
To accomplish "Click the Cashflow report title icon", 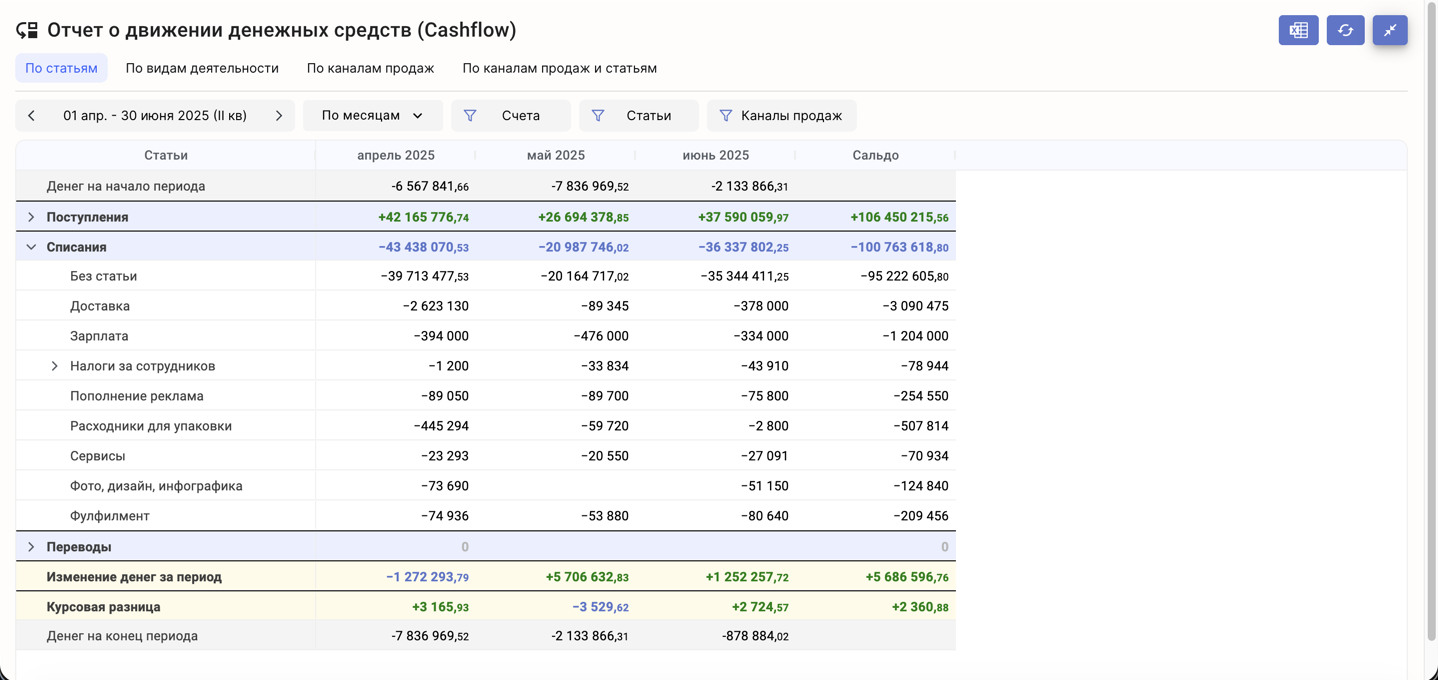I will [27, 30].
